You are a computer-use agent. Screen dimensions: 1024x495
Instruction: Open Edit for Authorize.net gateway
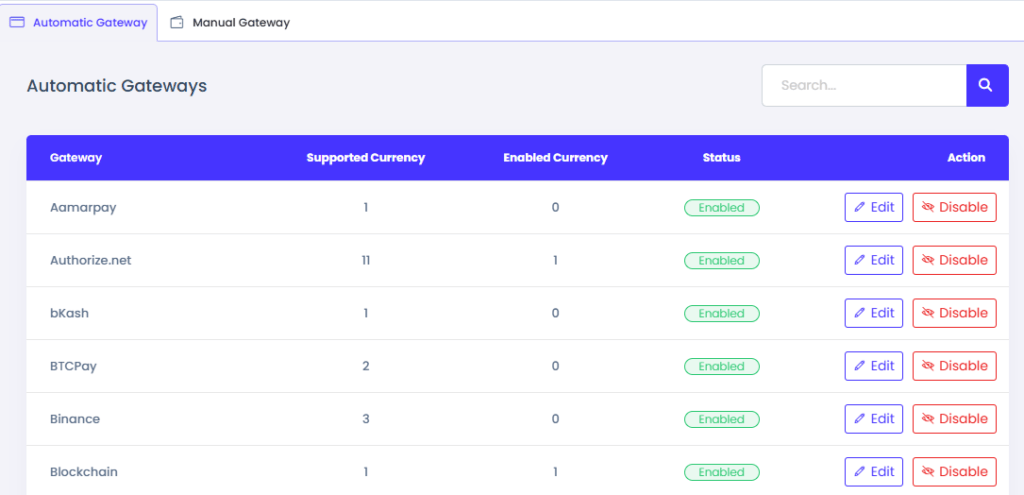pyautogui.click(x=873, y=260)
